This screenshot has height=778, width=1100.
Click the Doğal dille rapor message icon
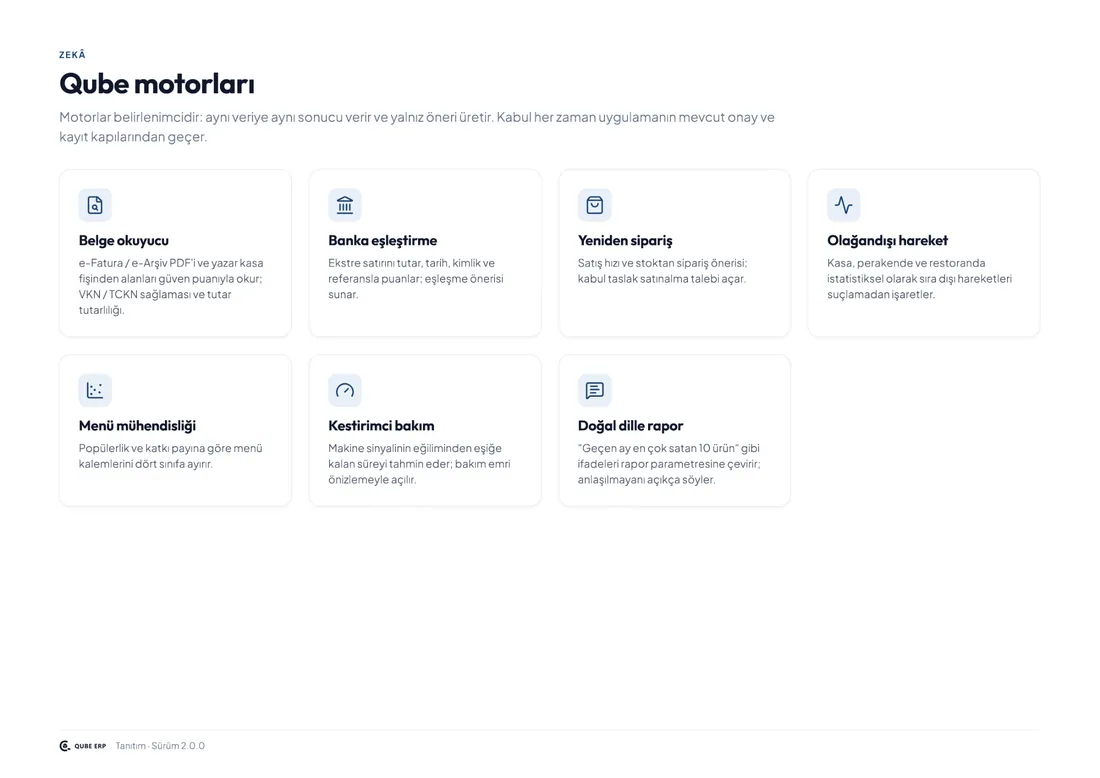594,390
